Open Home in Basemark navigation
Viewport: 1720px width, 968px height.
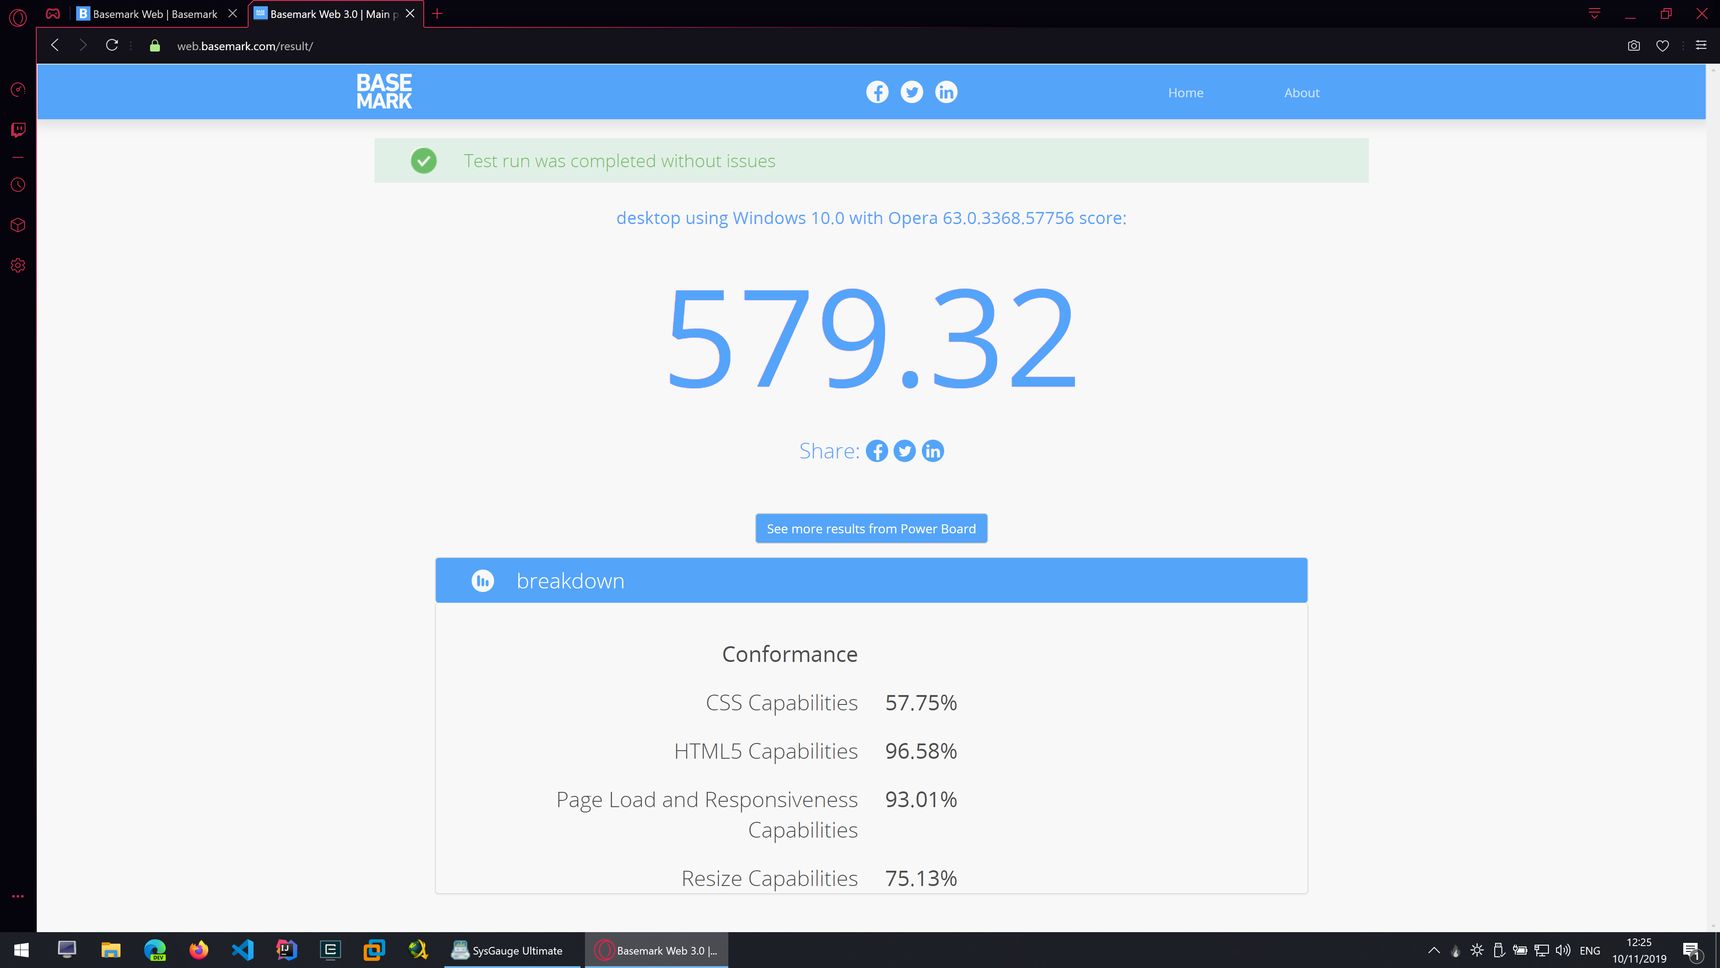1186,93
